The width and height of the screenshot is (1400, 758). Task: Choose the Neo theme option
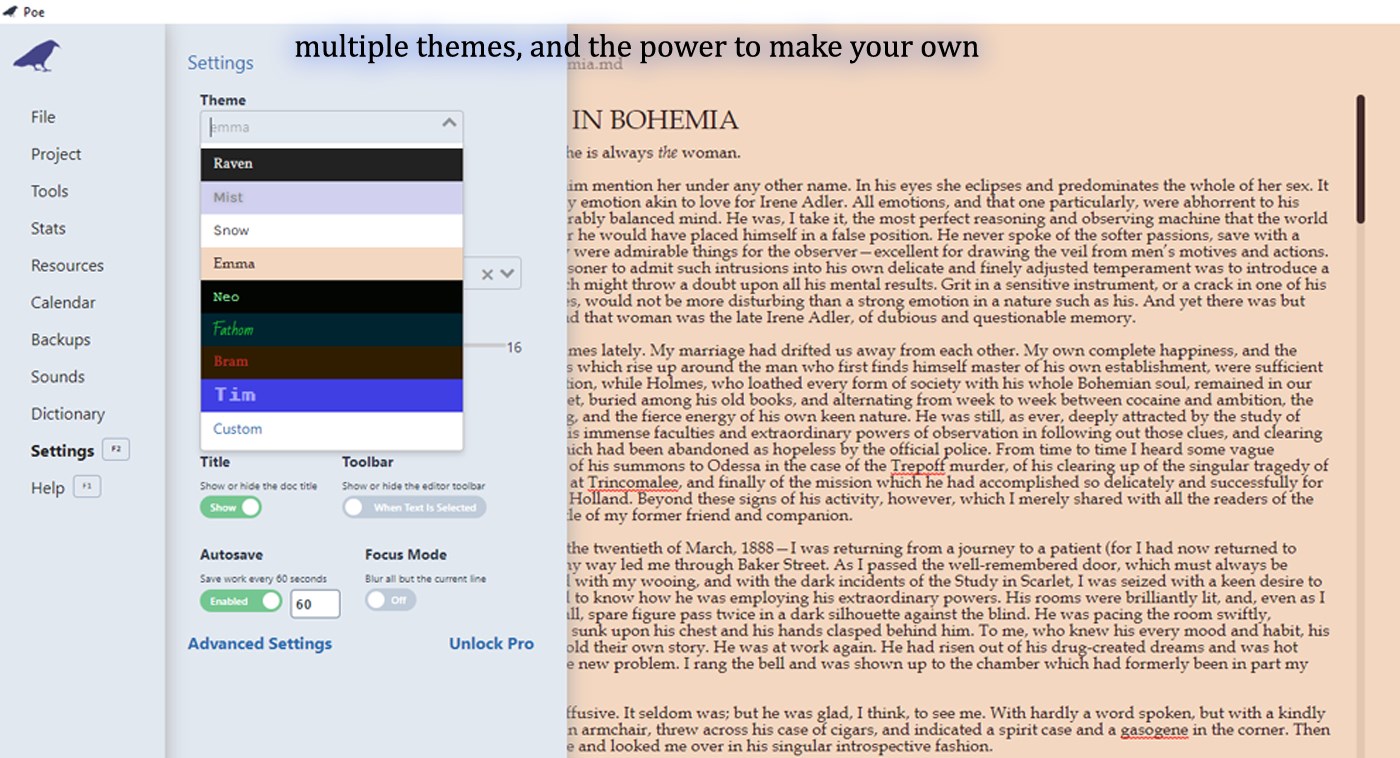(332, 296)
